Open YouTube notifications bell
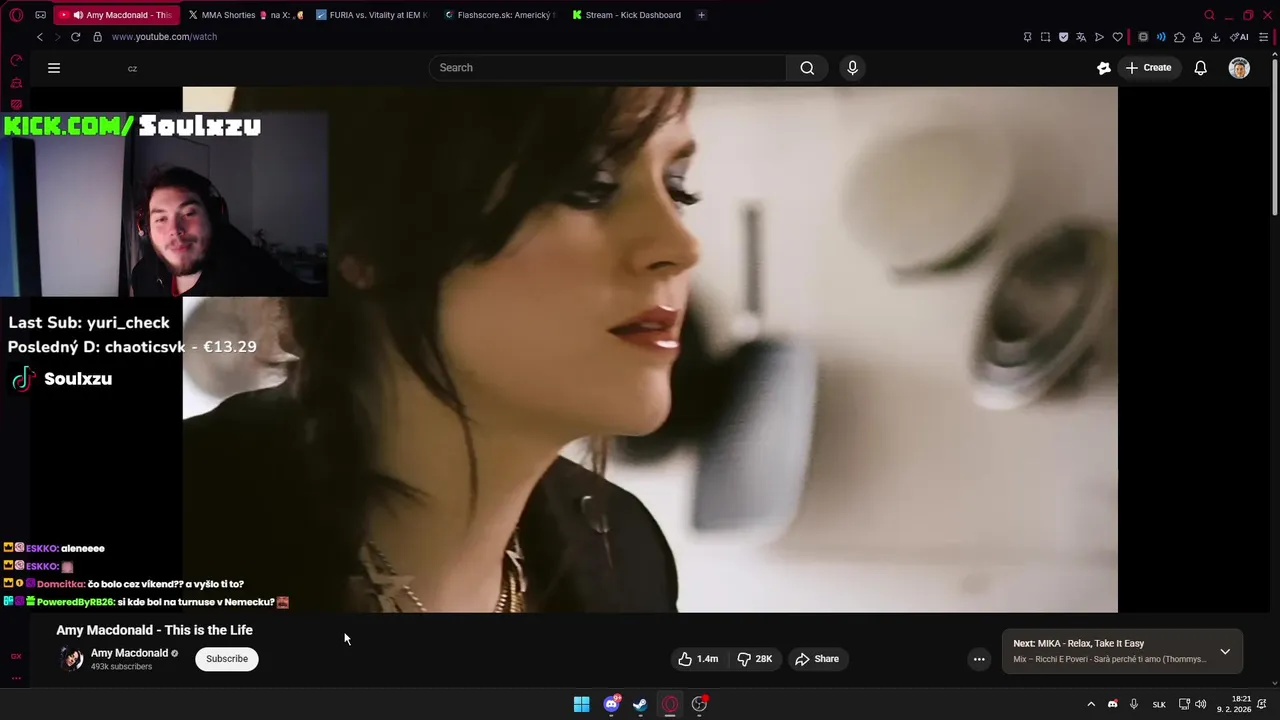Viewport: 1280px width, 720px height. 1200,68
